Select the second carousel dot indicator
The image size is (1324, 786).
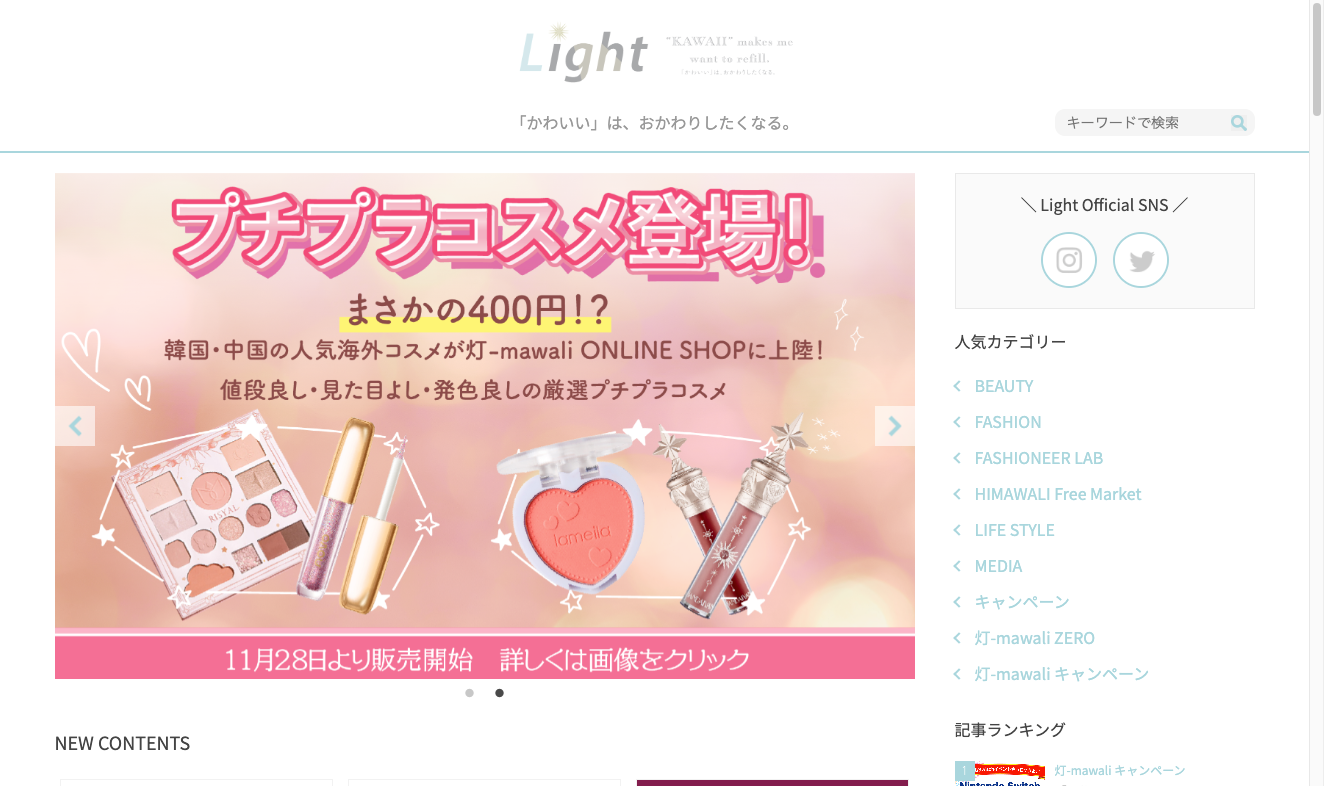pos(499,693)
